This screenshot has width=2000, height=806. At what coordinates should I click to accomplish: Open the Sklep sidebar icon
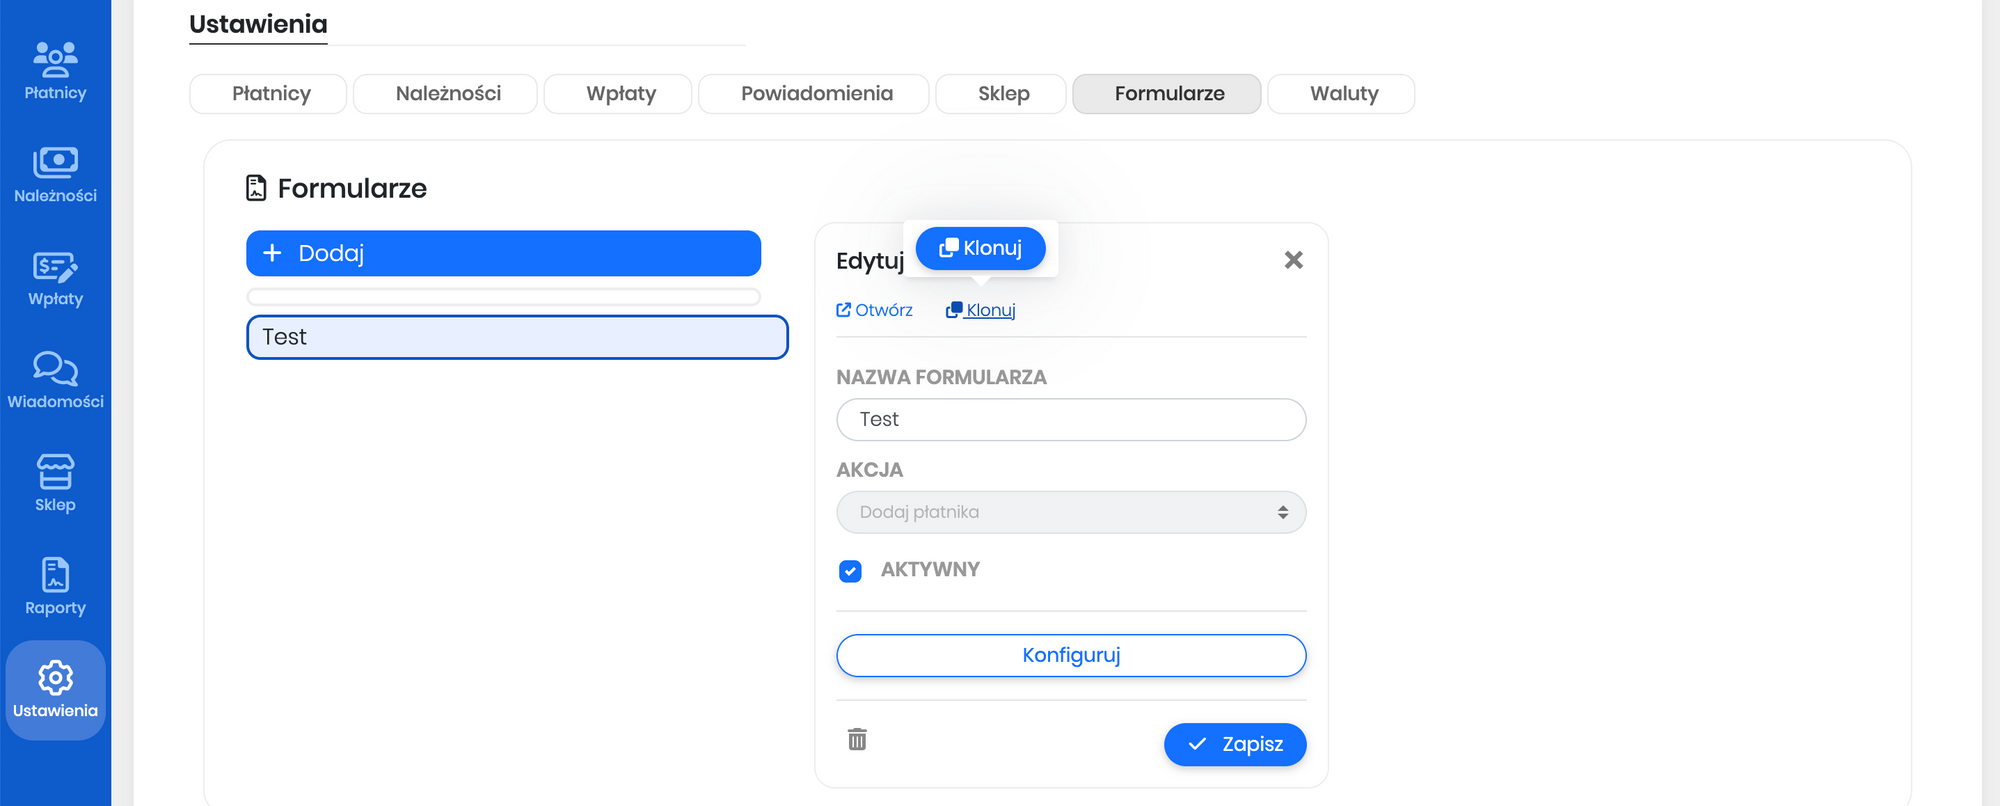[55, 484]
